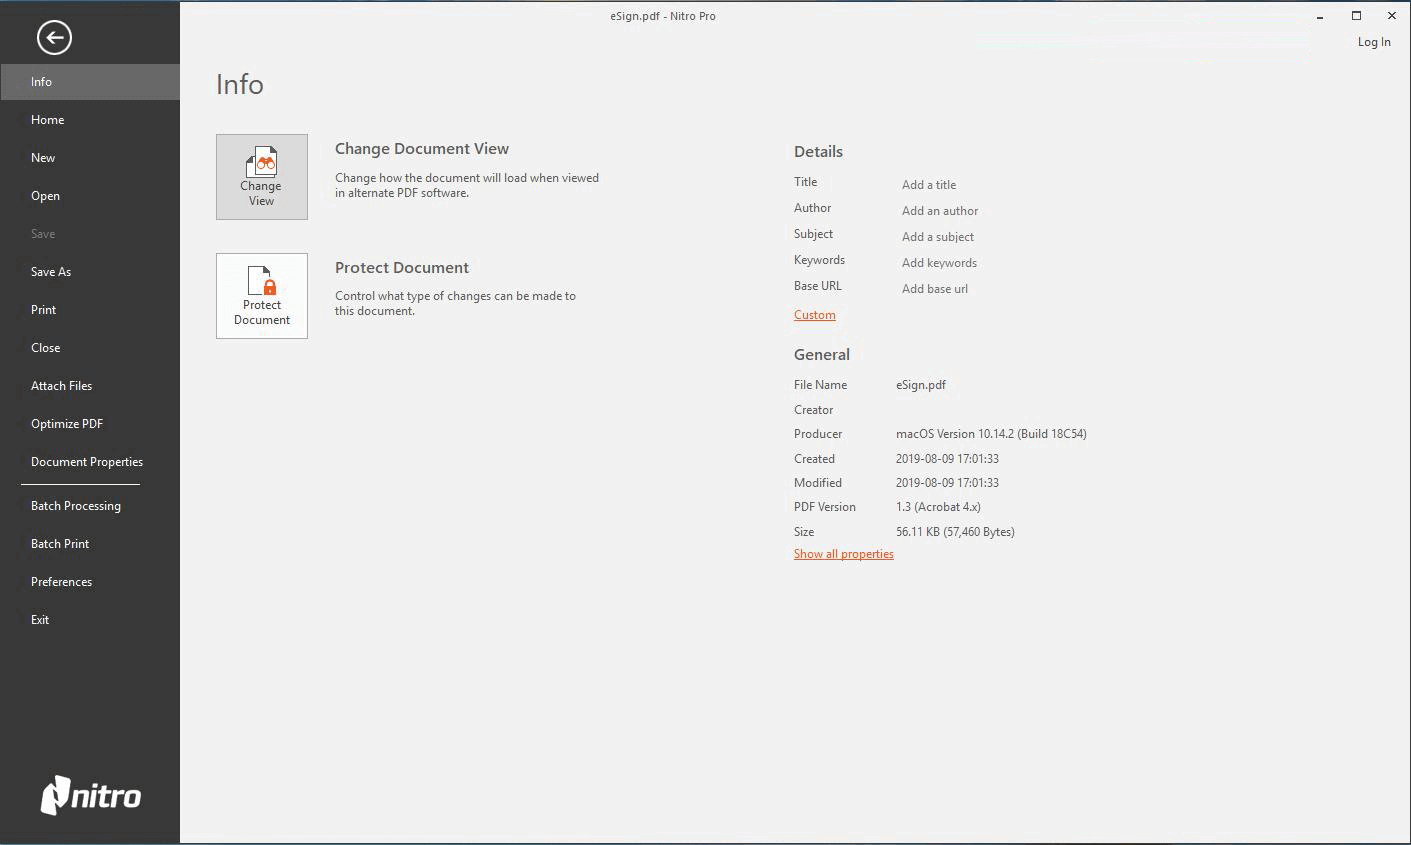The image size is (1411, 845).
Task: Click the Add an author field
Action: [x=940, y=211]
